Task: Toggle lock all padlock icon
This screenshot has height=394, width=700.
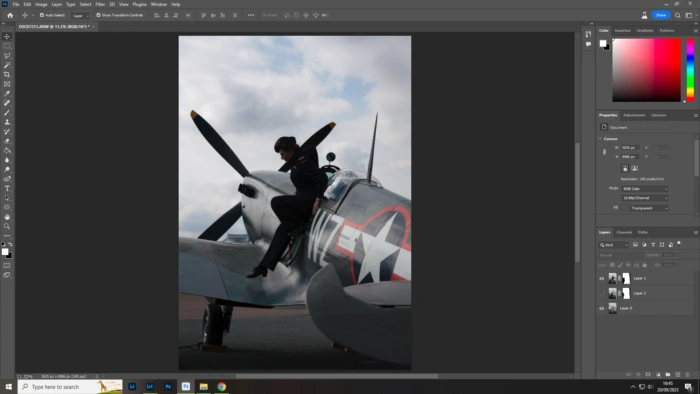Action: pyautogui.click(x=644, y=265)
